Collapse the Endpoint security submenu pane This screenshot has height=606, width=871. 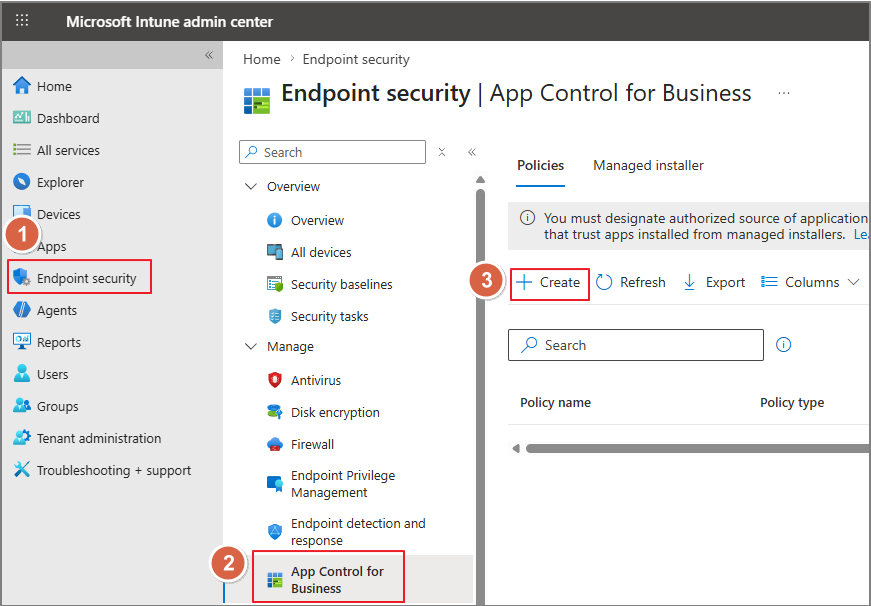pos(472,152)
